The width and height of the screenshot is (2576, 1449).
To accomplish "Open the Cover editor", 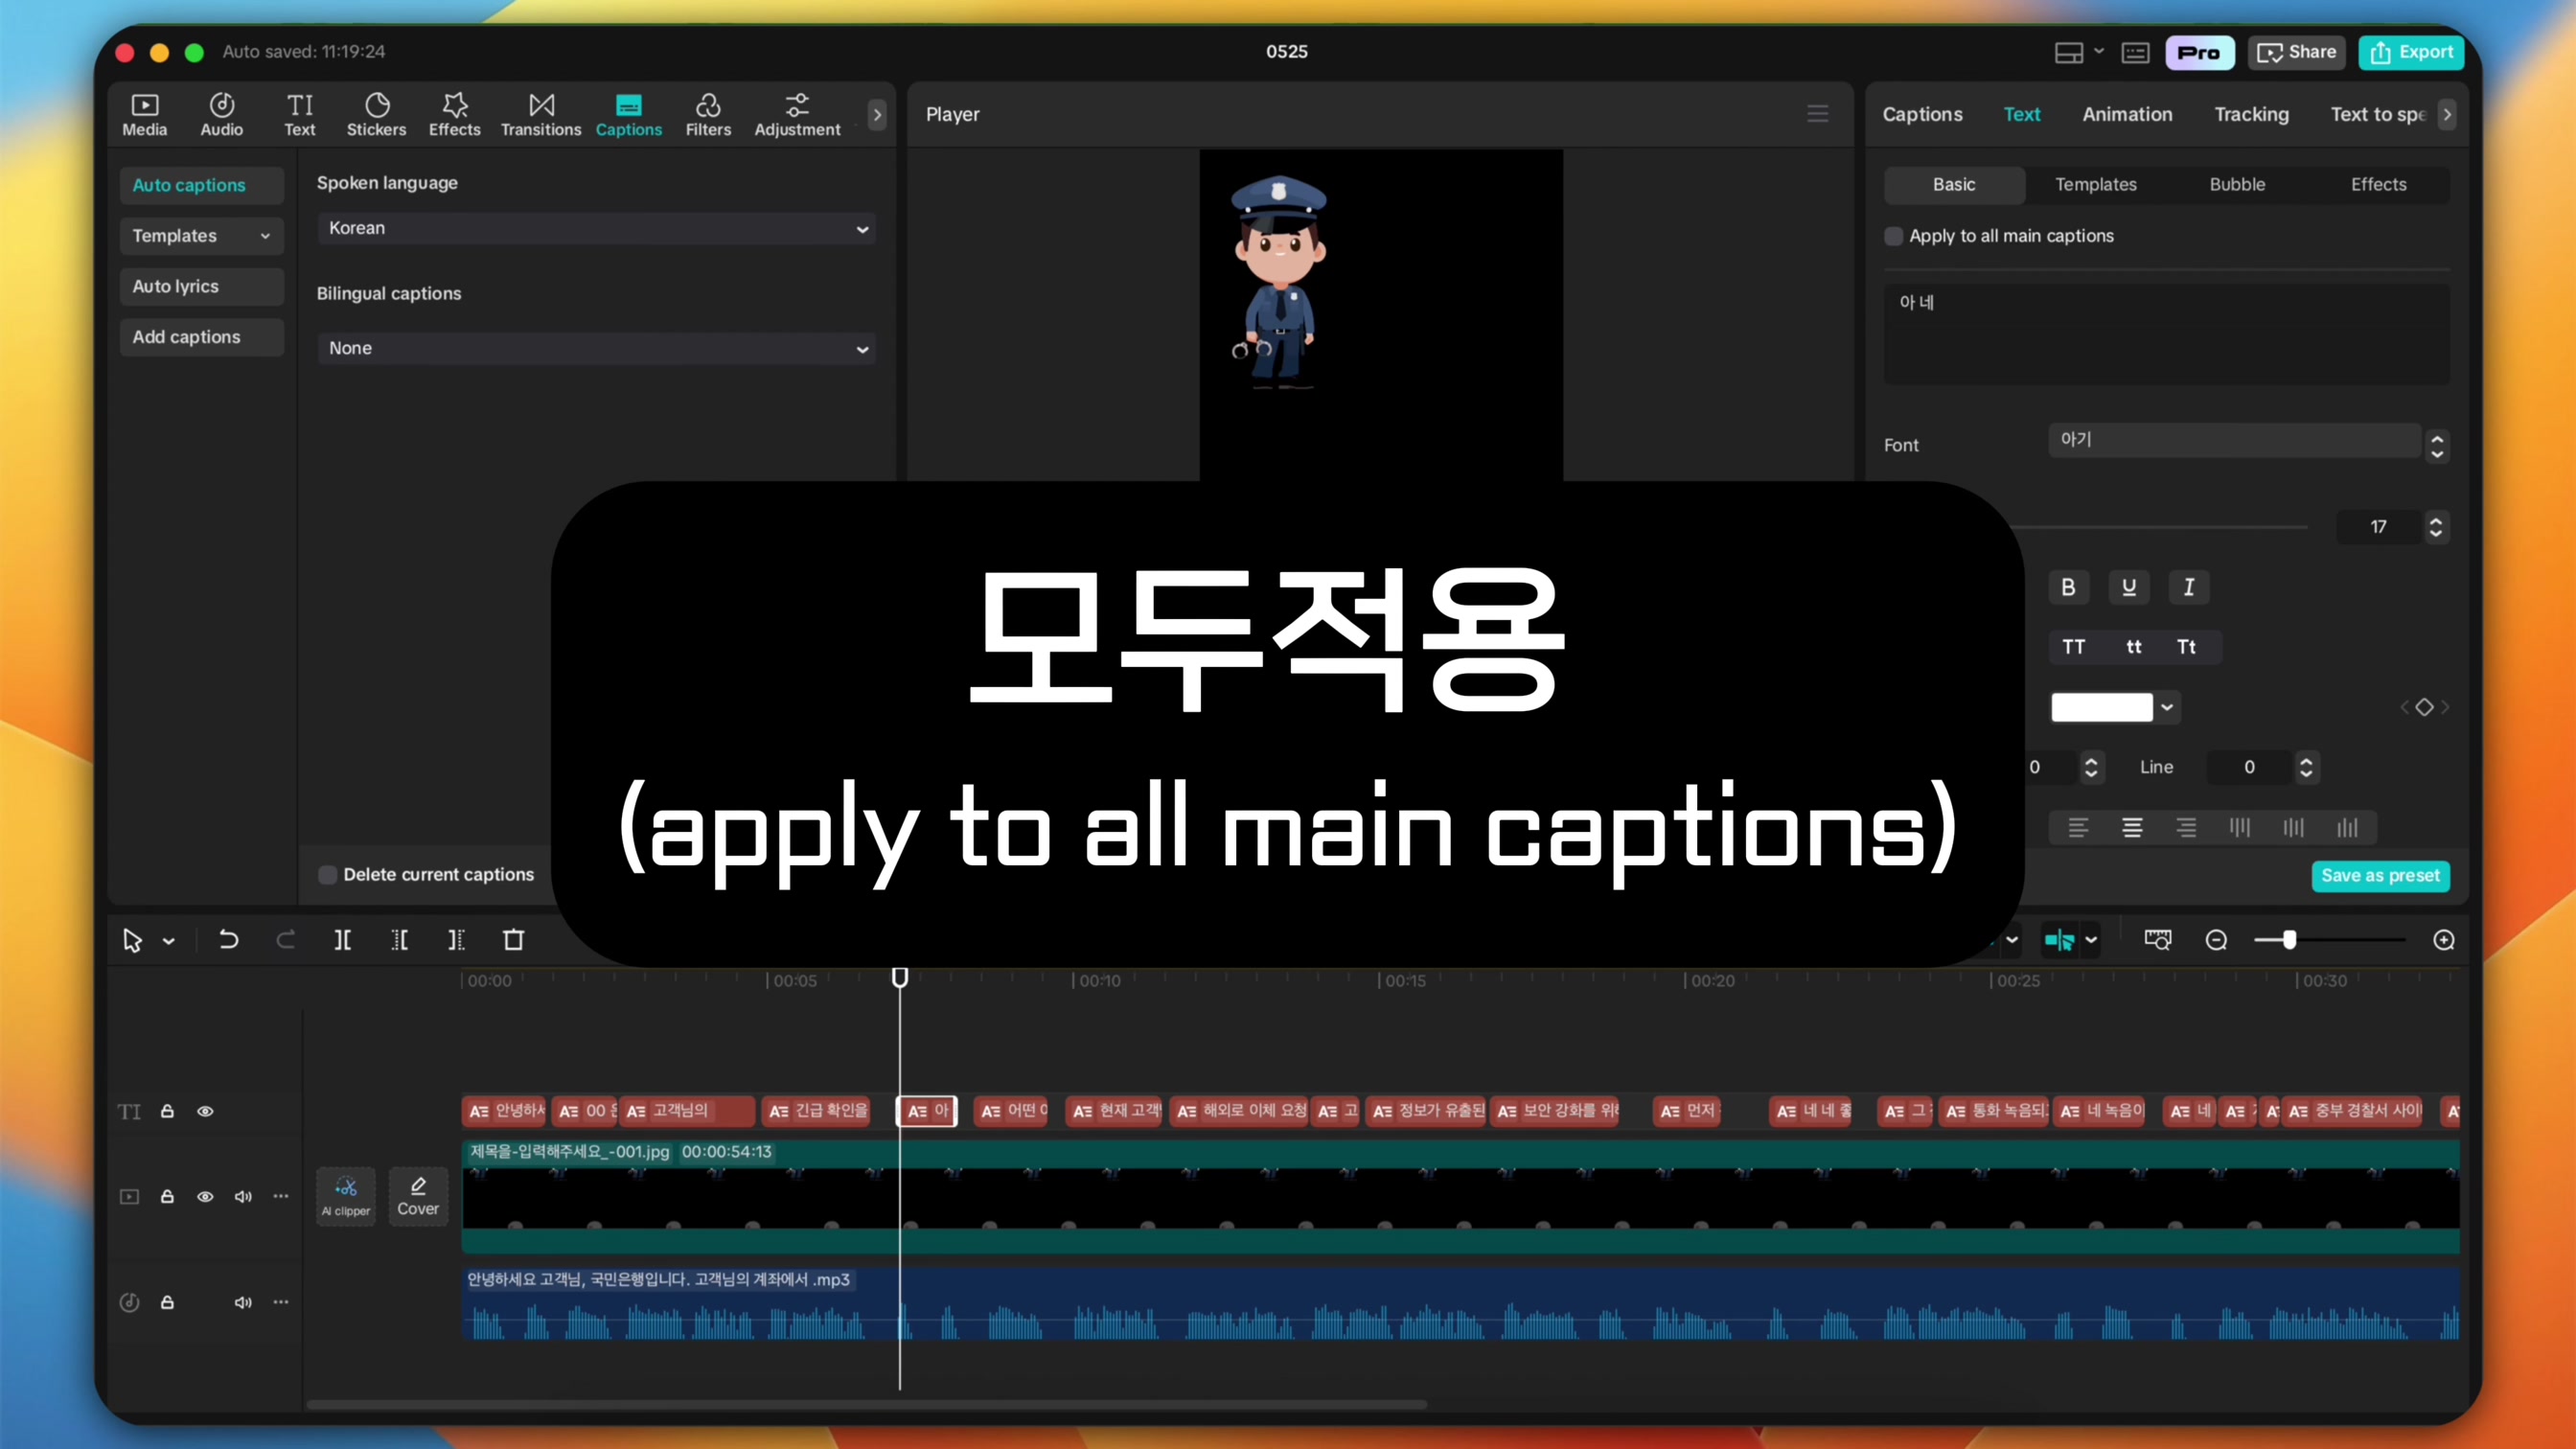I will [x=418, y=1196].
